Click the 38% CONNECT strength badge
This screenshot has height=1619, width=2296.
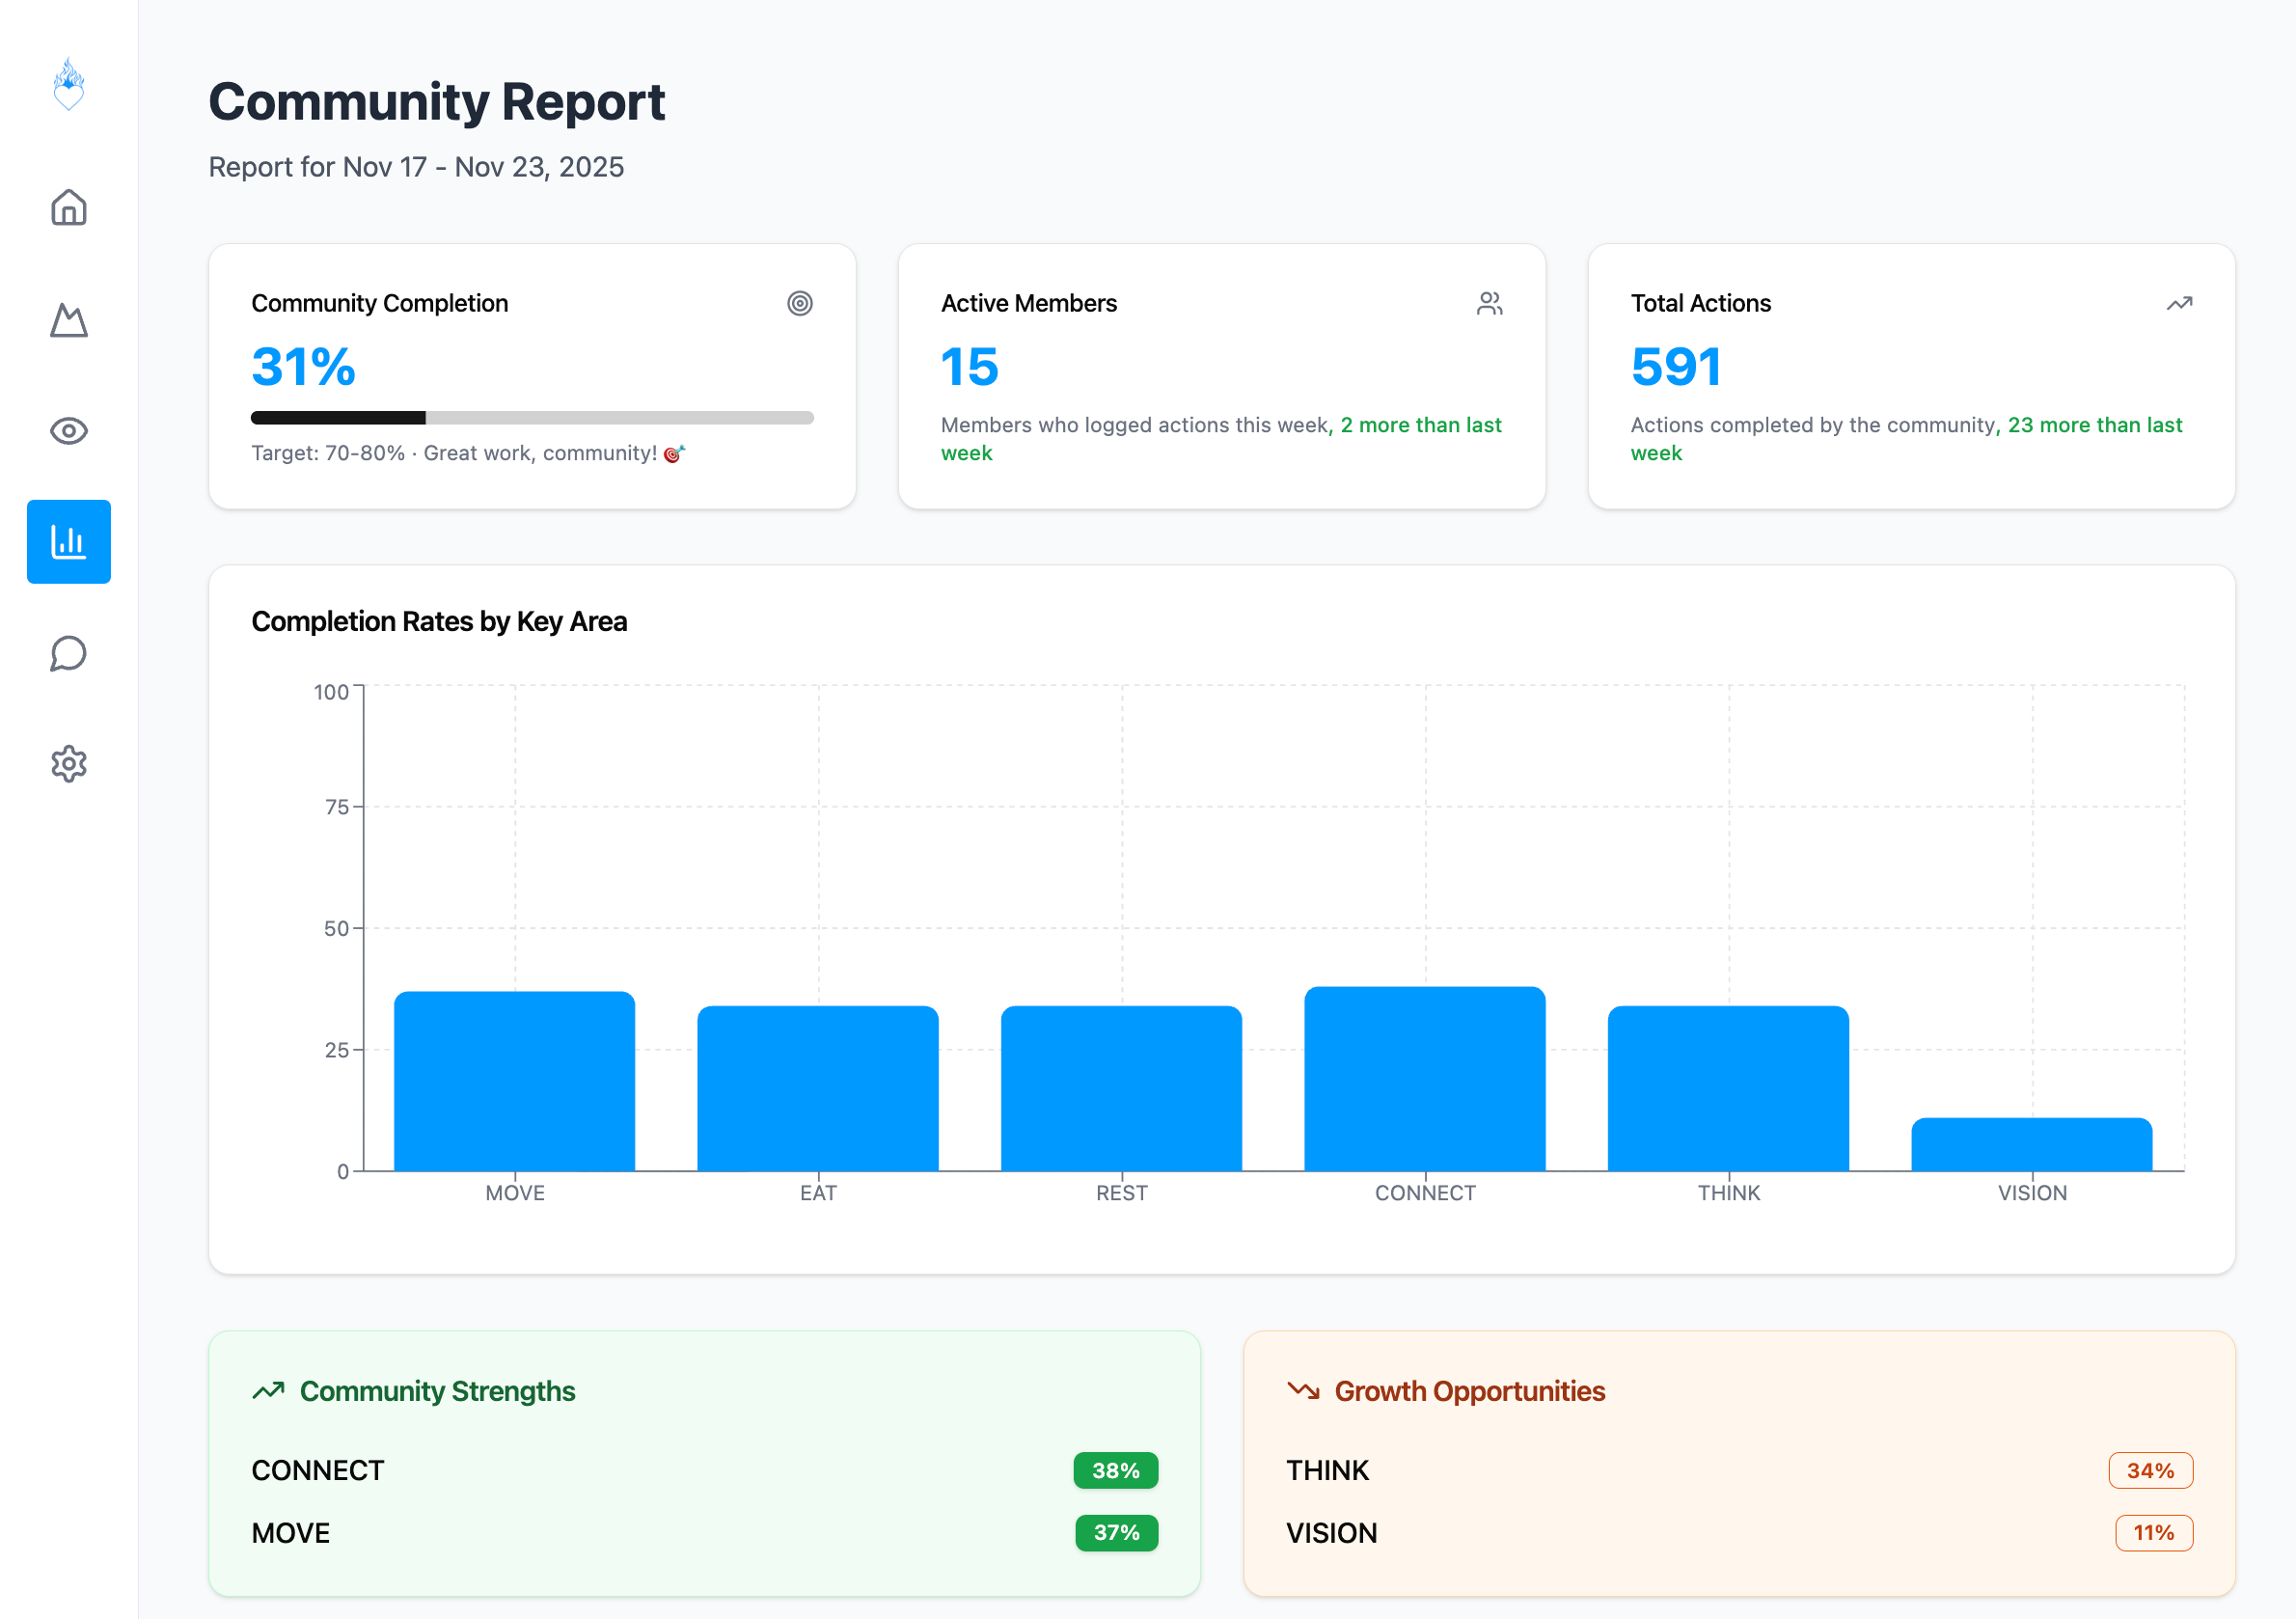pyautogui.click(x=1115, y=1470)
